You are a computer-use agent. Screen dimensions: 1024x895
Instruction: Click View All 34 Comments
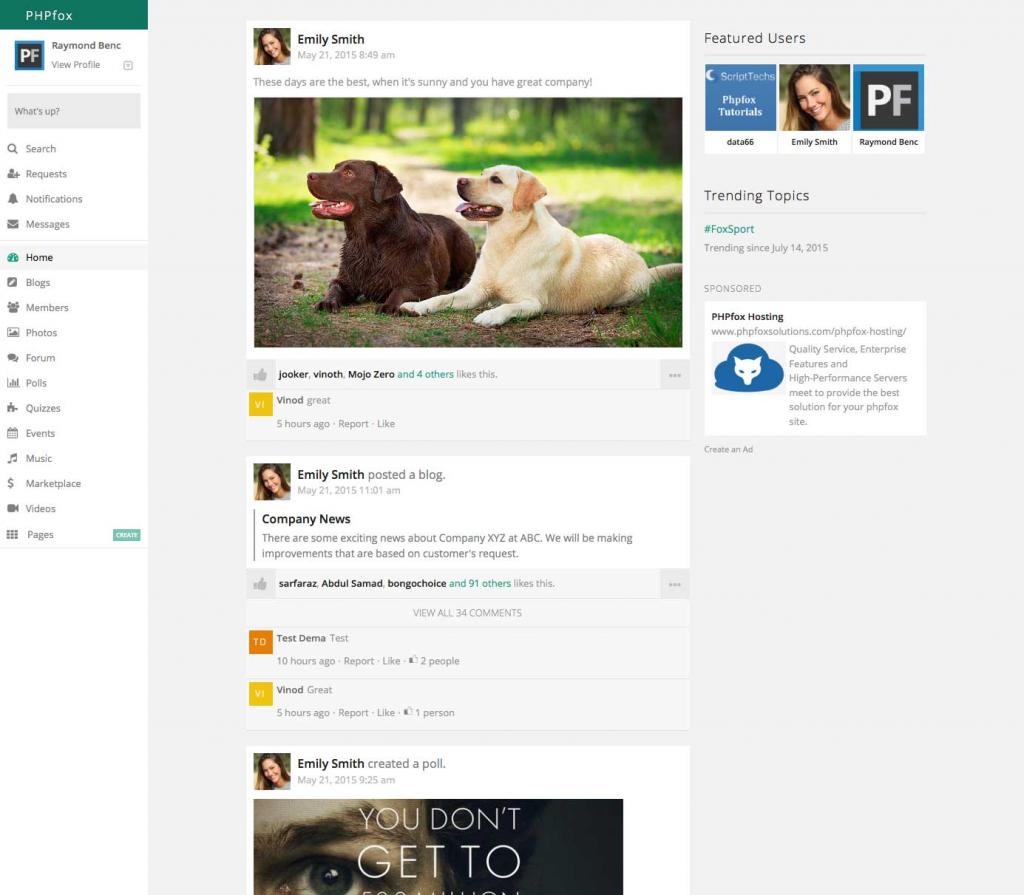pyautogui.click(x=467, y=613)
